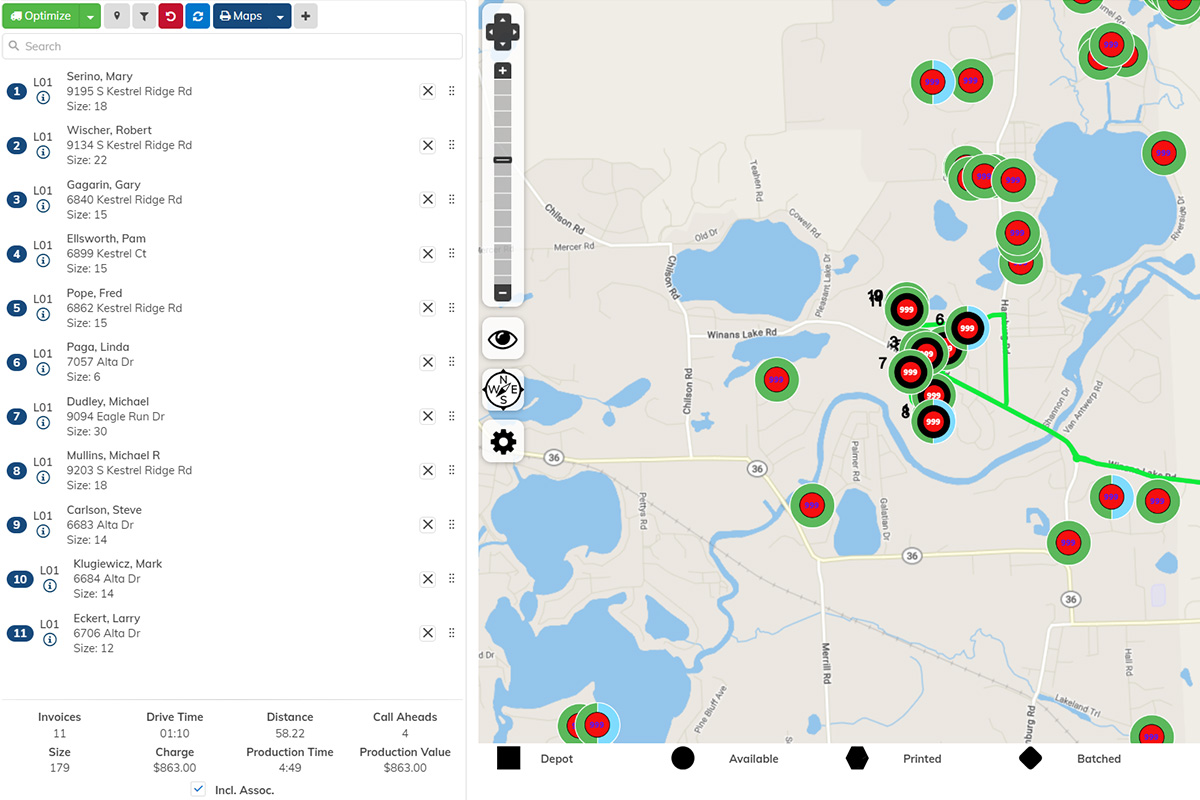Image resolution: width=1200 pixels, height=800 pixels.
Task: Remove the Carlson, Steve stop
Action: pyautogui.click(x=428, y=524)
